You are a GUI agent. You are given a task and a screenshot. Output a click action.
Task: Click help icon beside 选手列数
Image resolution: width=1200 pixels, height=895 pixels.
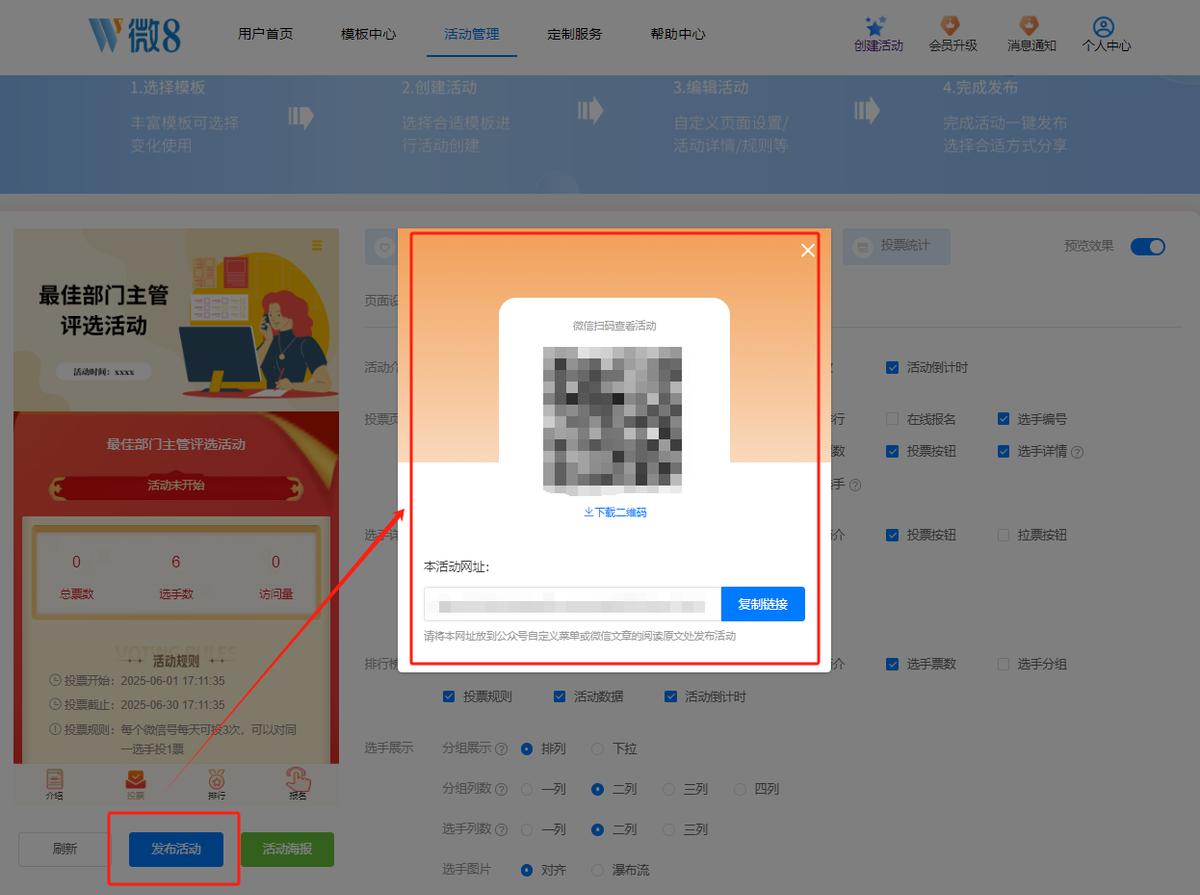pos(501,829)
